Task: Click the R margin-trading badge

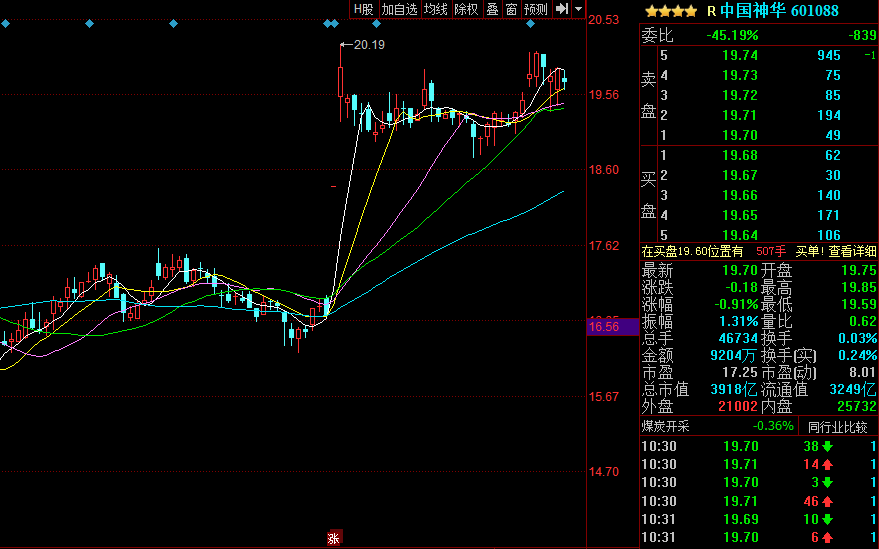Action: click(x=711, y=11)
